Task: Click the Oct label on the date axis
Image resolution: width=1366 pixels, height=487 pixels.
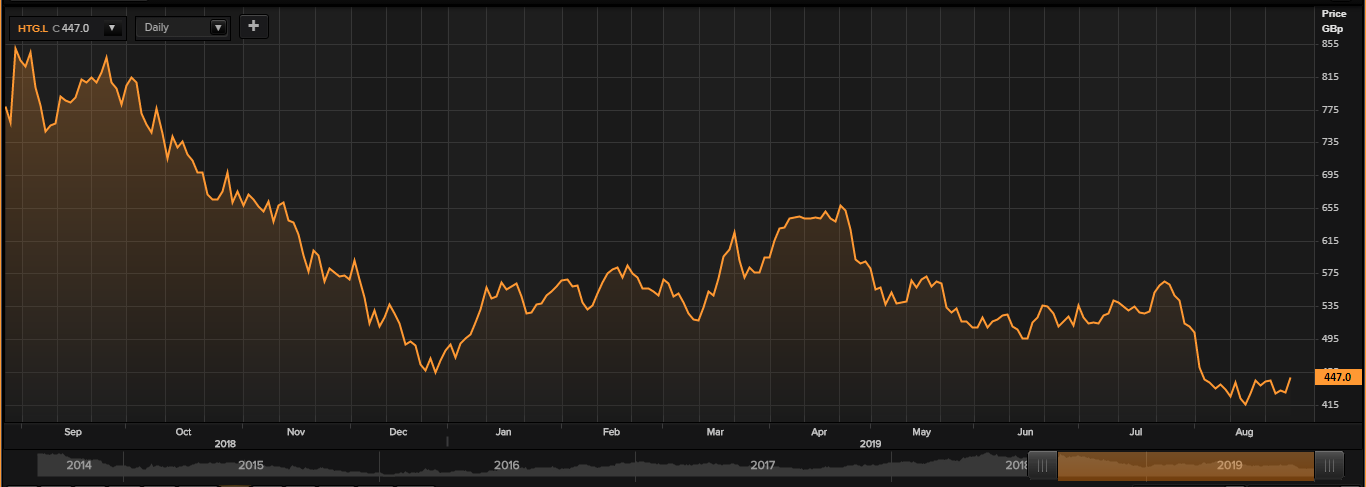Action: point(183,432)
